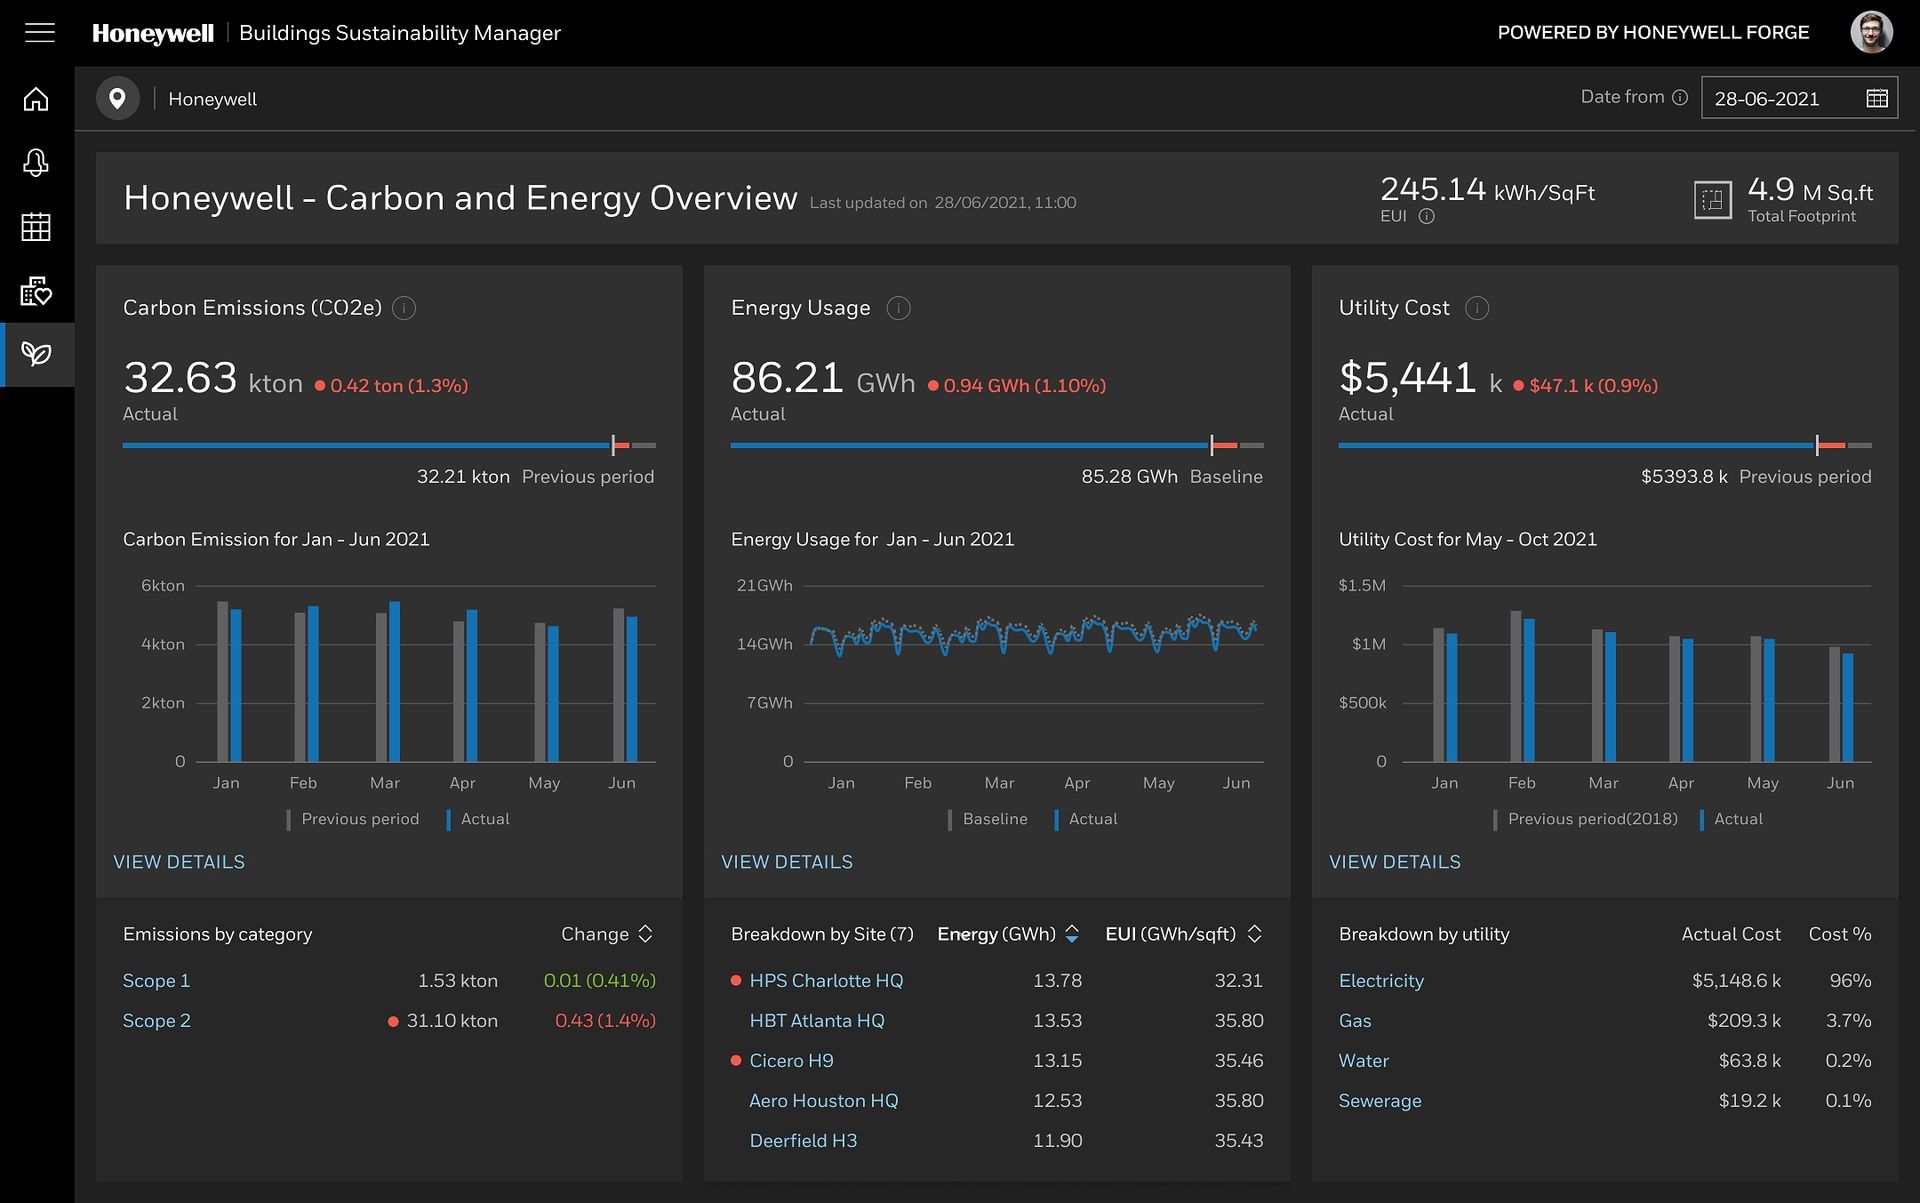Click the 31.10 kton Scope 2 value
1920x1203 pixels.
click(x=452, y=1021)
